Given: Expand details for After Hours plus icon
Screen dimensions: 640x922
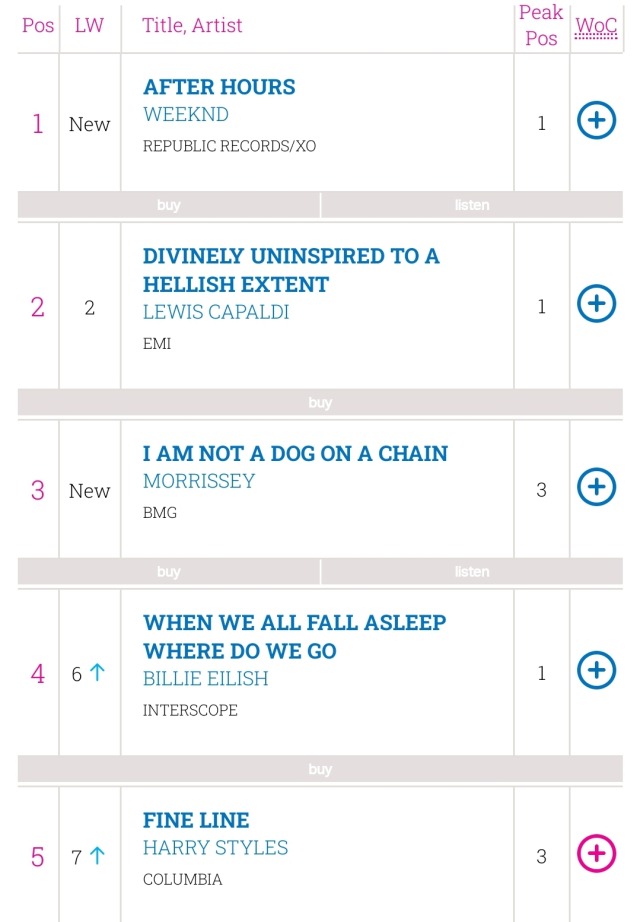Looking at the screenshot, I should [596, 121].
